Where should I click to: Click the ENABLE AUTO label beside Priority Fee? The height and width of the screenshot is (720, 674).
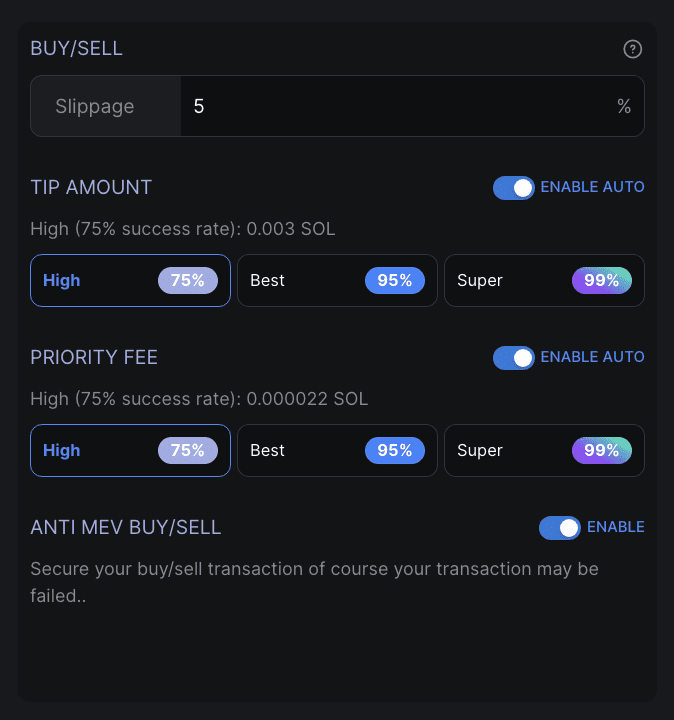tap(592, 357)
